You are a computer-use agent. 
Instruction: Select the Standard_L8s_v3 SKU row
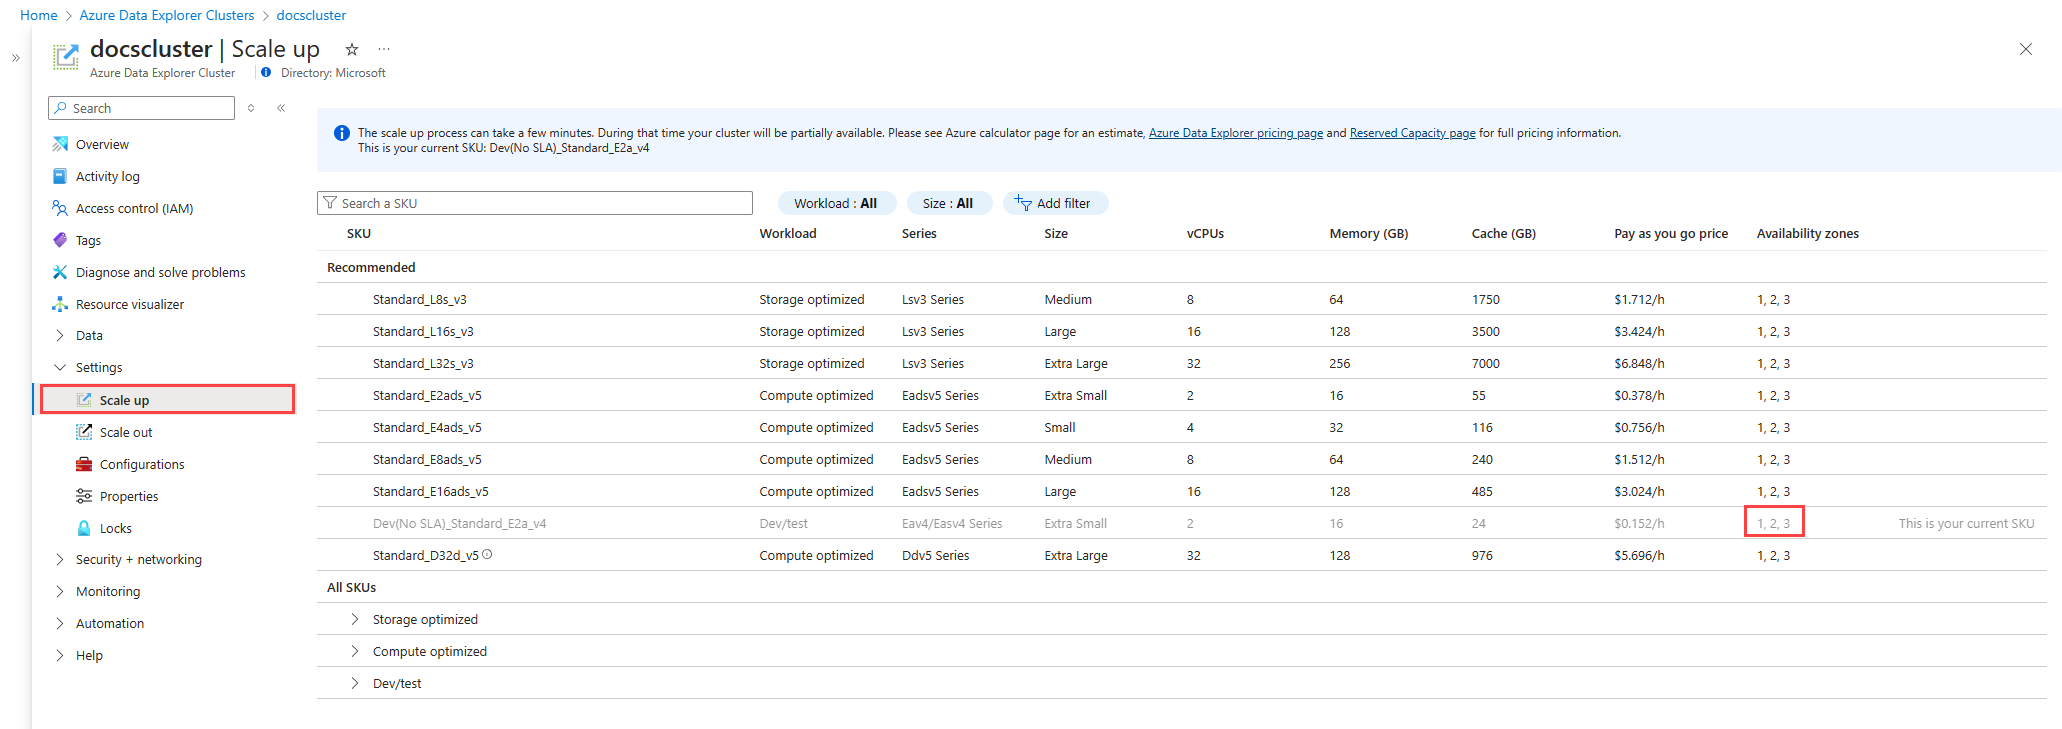coord(420,299)
